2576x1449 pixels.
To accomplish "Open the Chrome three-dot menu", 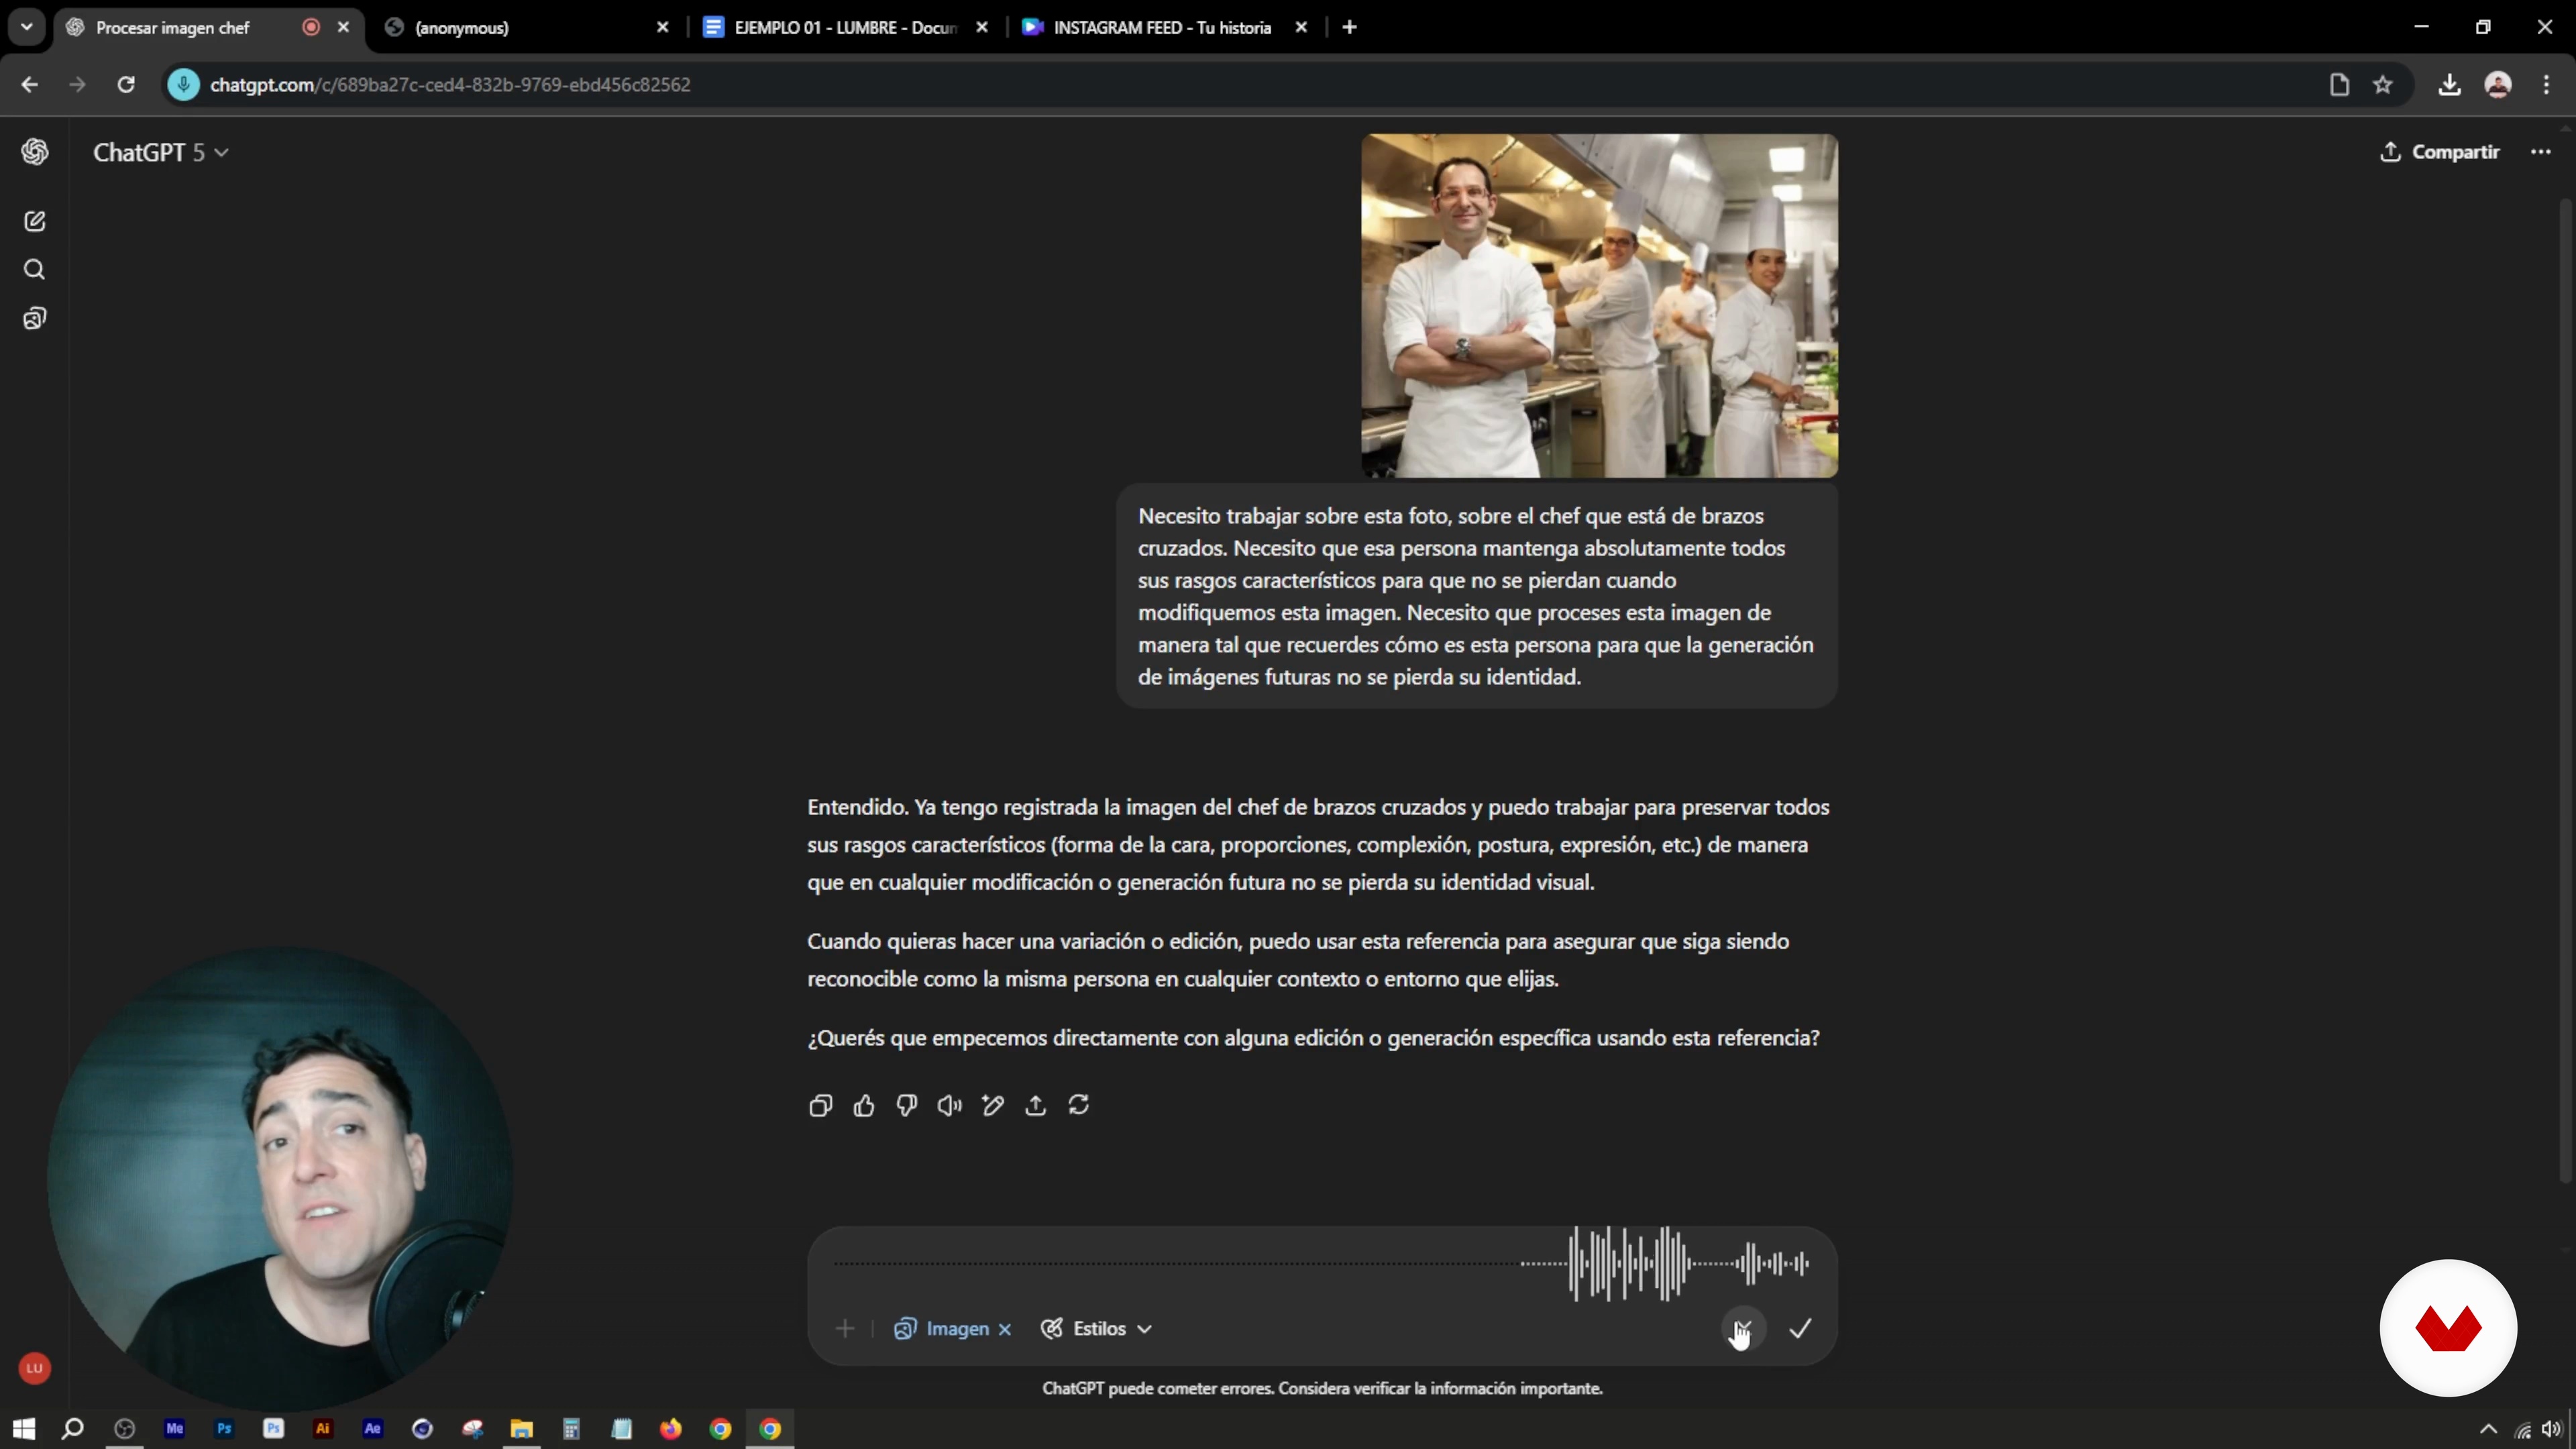I will coord(2546,85).
